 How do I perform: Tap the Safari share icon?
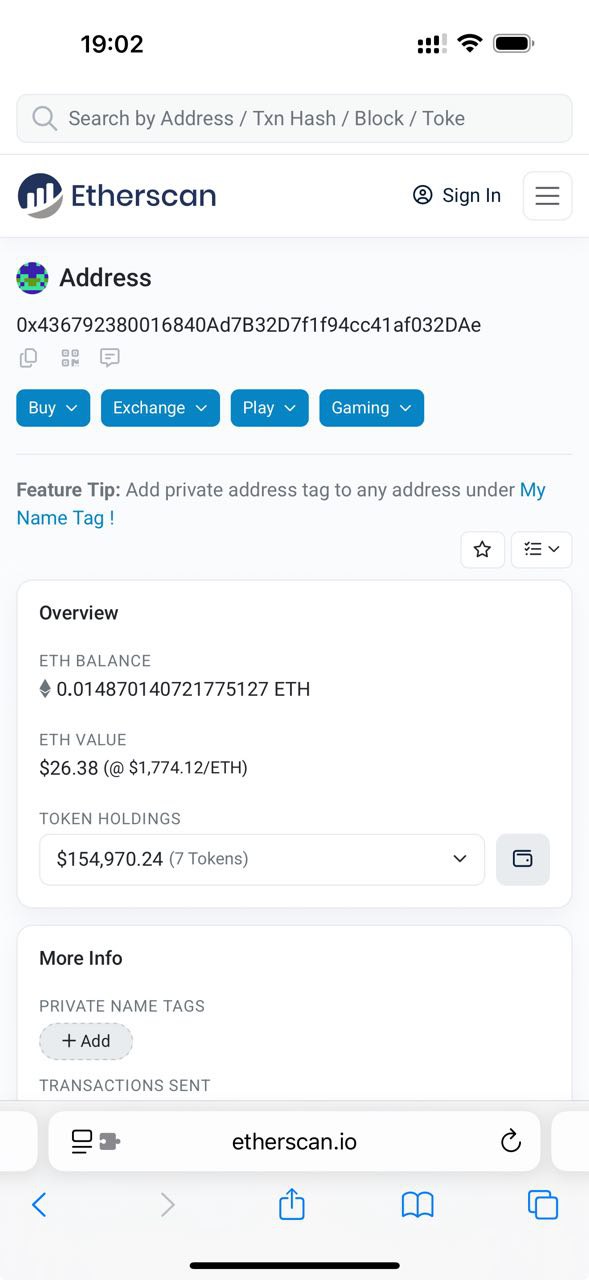[291, 1203]
